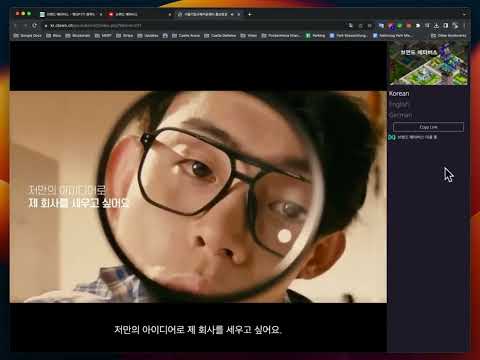Click the video frame with the magnifying glass
The width and height of the screenshot is (480, 360).
pyautogui.click(x=198, y=197)
